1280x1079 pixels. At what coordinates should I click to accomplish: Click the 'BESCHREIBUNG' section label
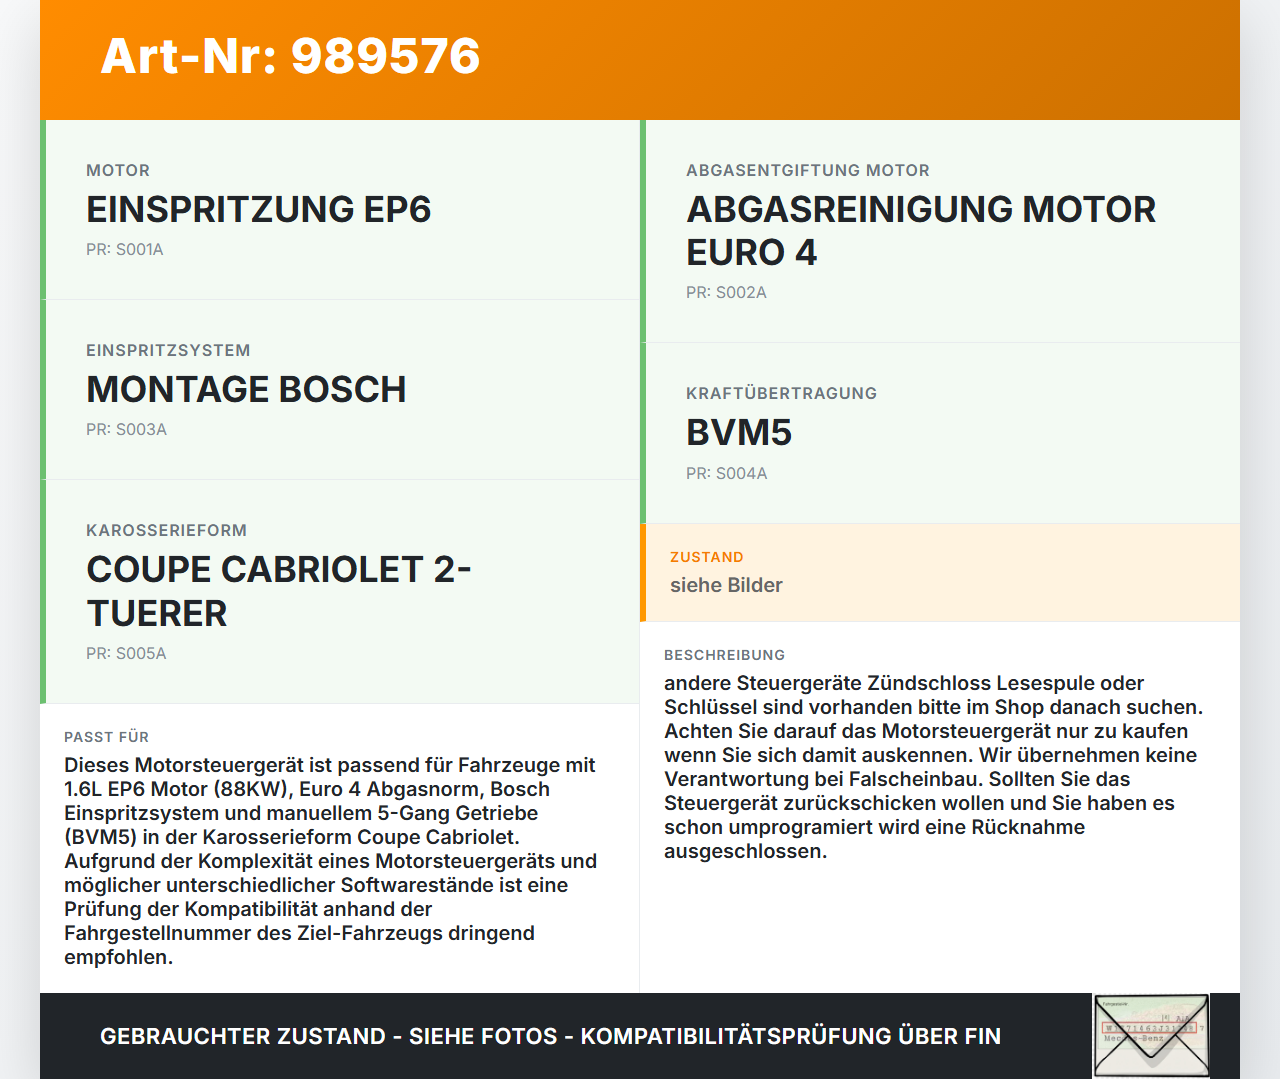(725, 655)
